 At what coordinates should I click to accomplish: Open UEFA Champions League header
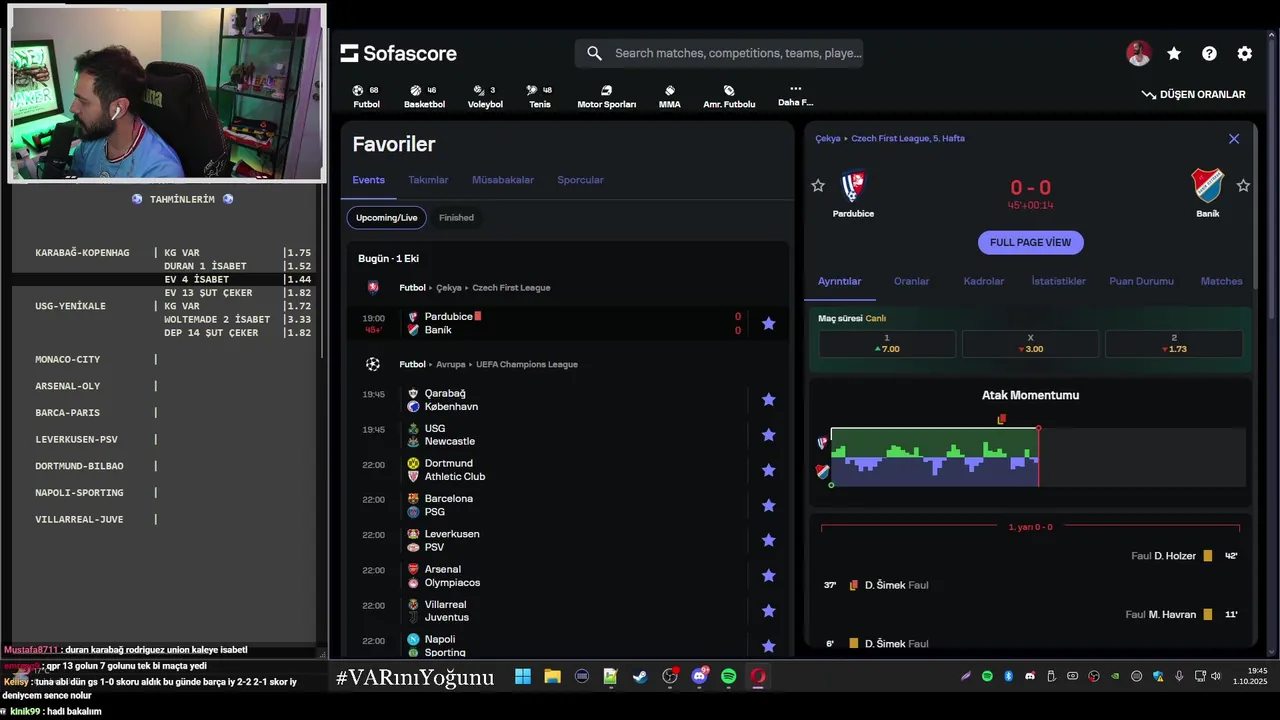click(527, 364)
